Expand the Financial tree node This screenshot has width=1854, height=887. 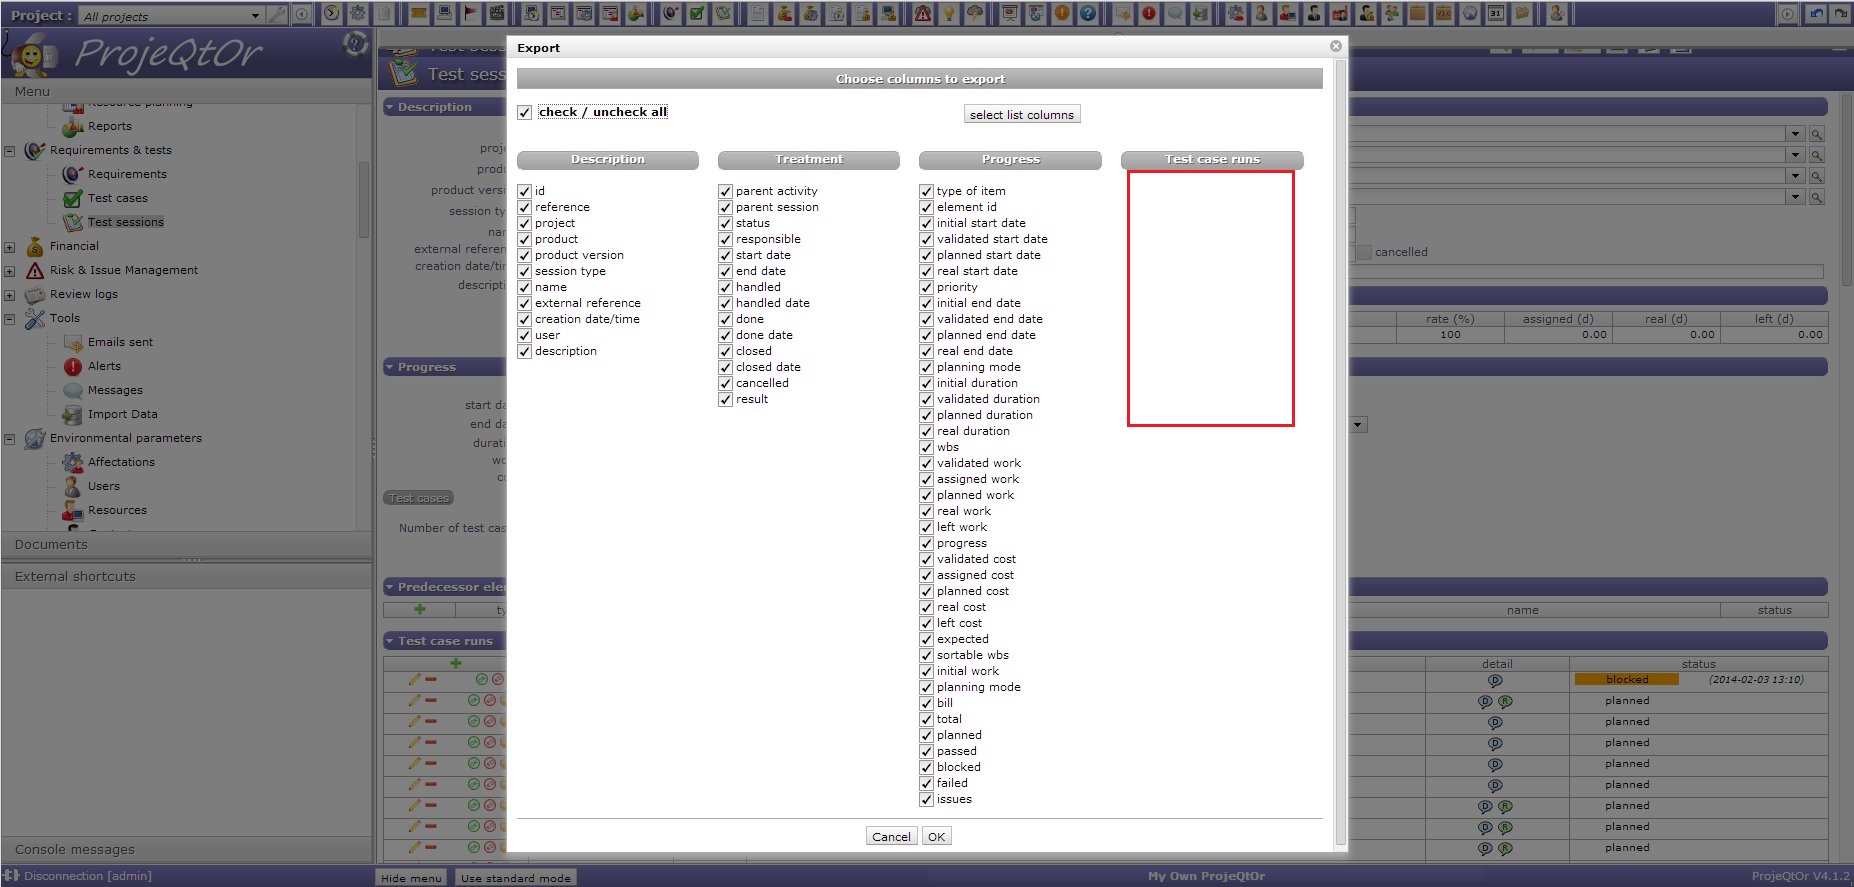9,247
